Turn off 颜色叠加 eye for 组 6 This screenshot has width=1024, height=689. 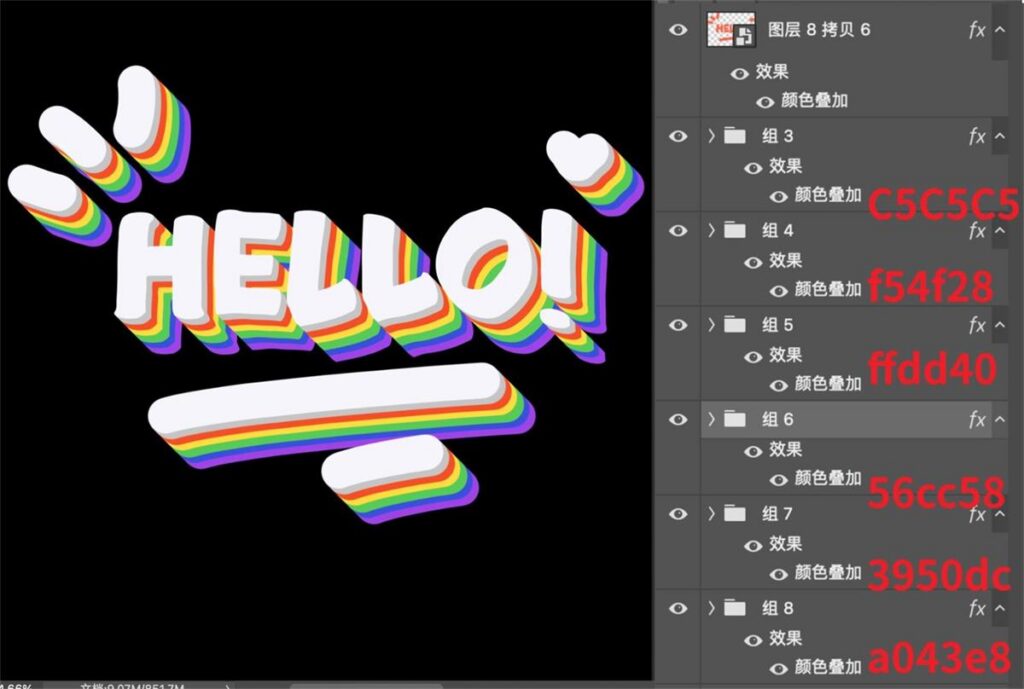point(778,480)
